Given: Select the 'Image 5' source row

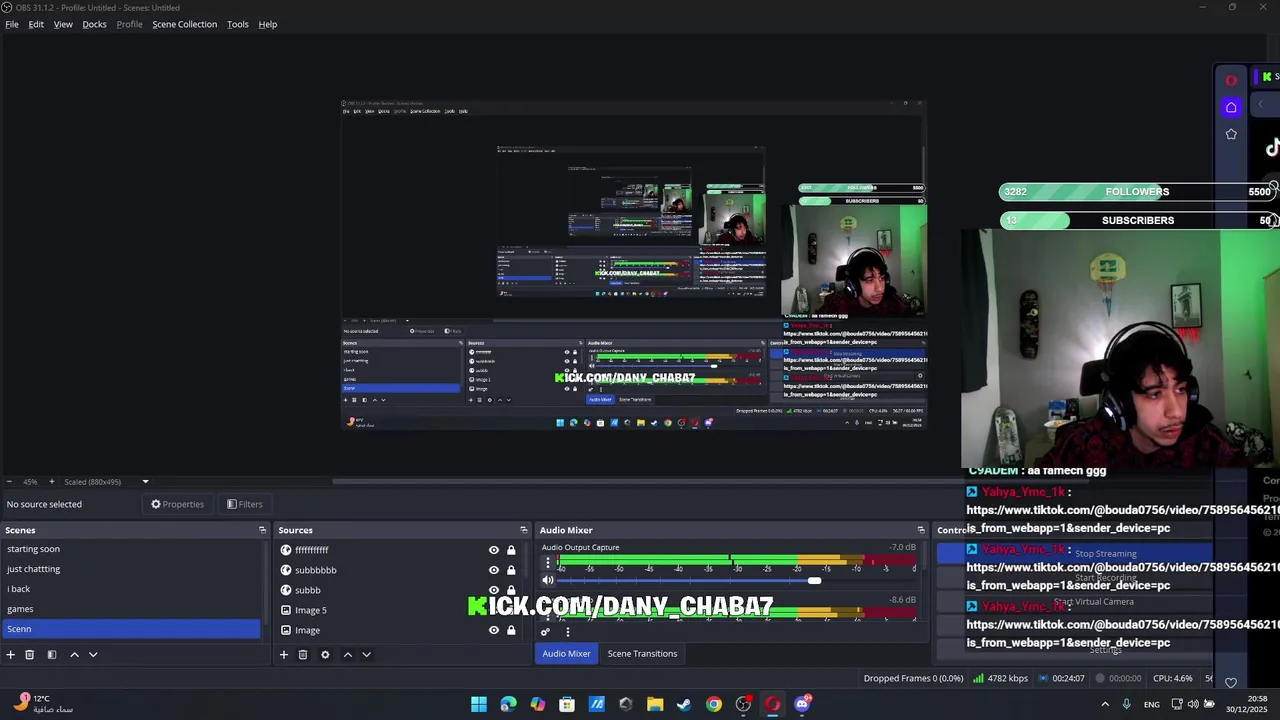Looking at the screenshot, I should (400, 610).
